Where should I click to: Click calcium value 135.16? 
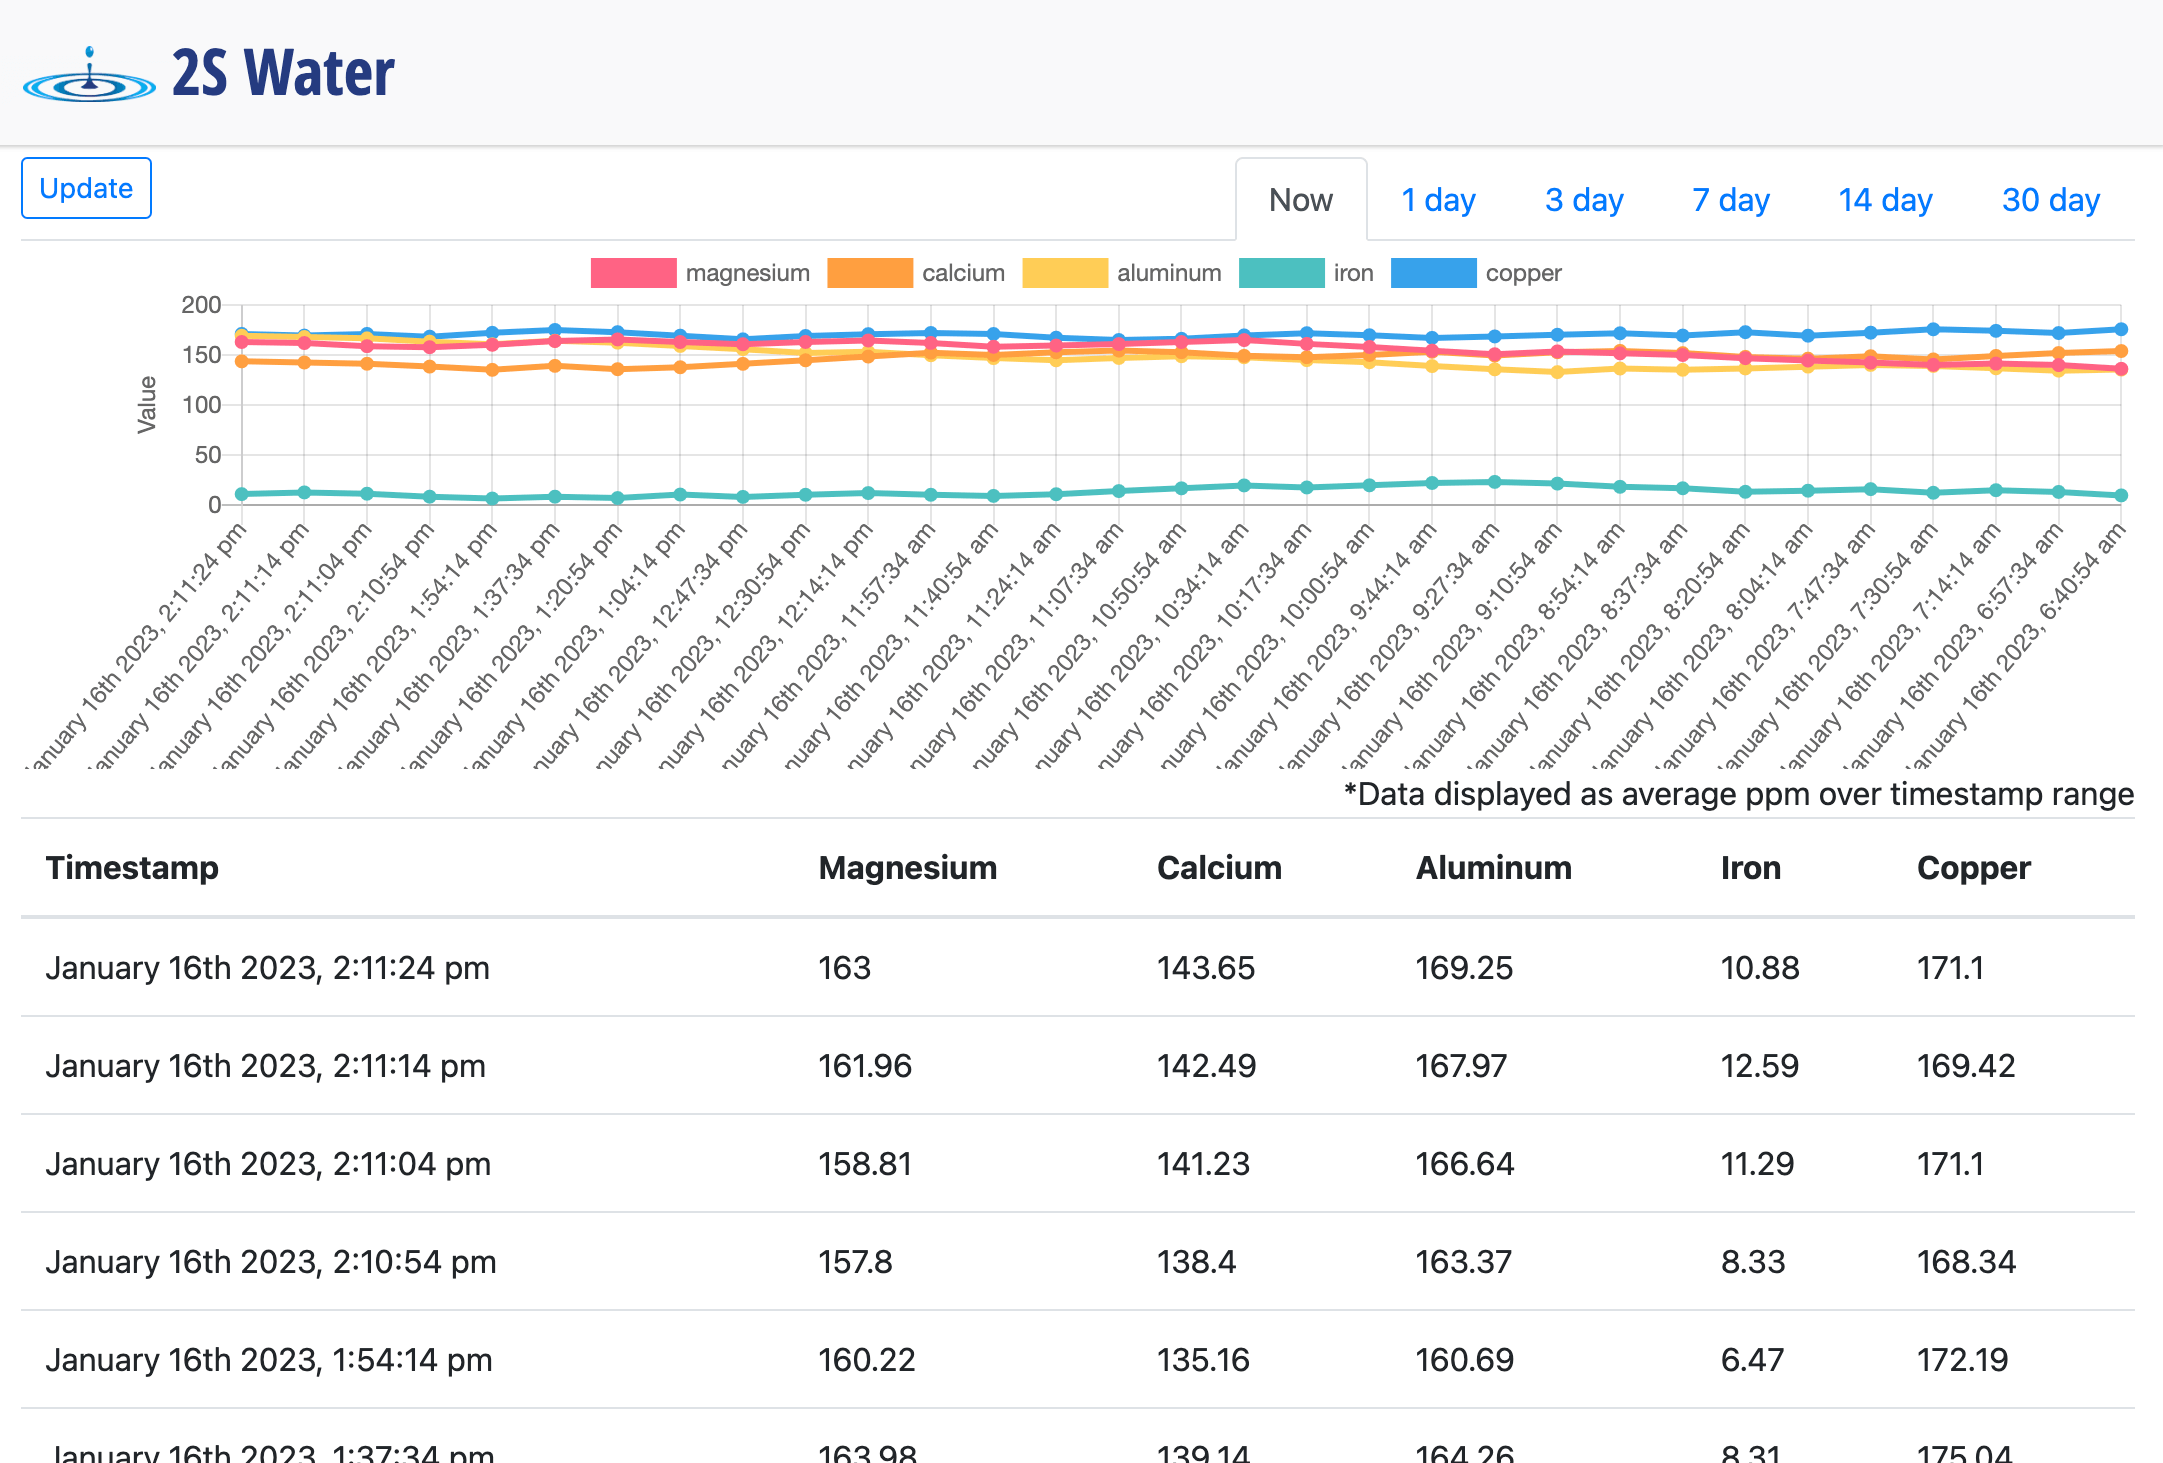[1203, 1359]
